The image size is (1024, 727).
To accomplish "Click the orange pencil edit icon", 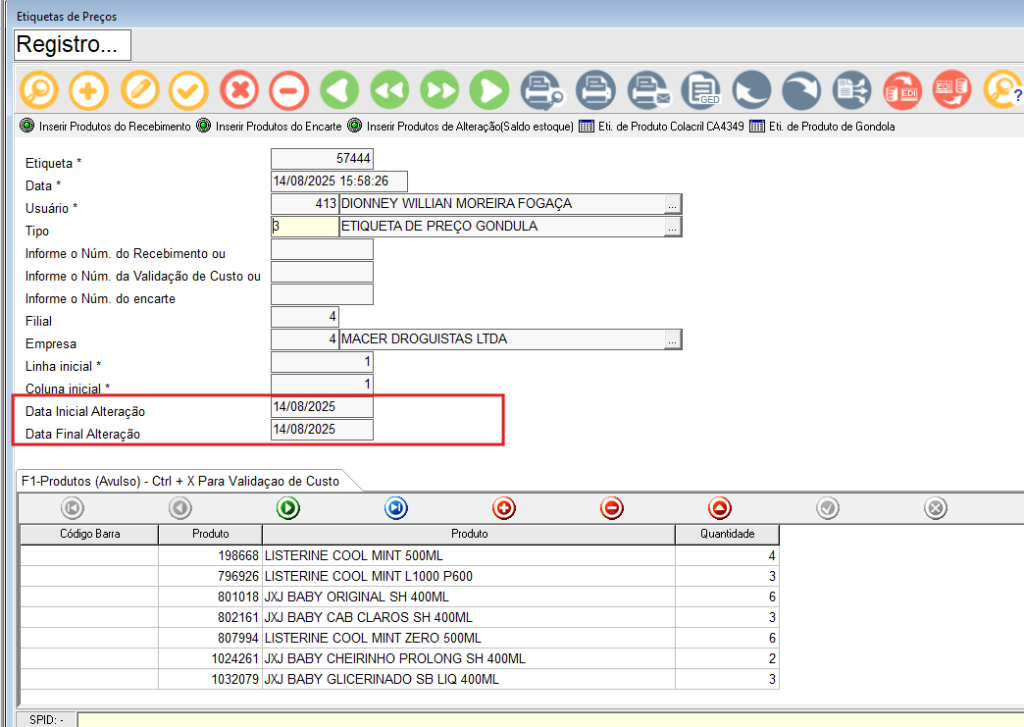I will [x=139, y=90].
